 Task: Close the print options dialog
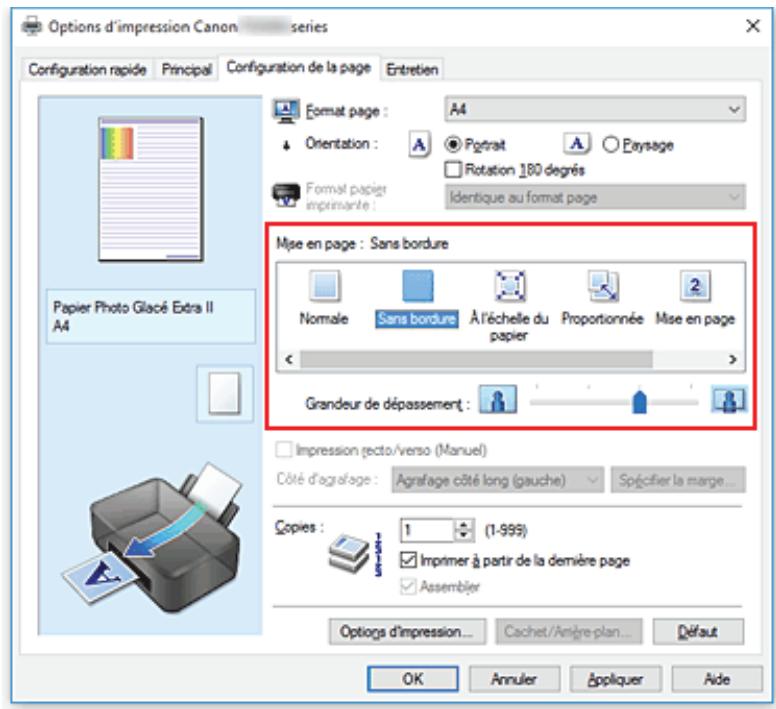point(753,26)
